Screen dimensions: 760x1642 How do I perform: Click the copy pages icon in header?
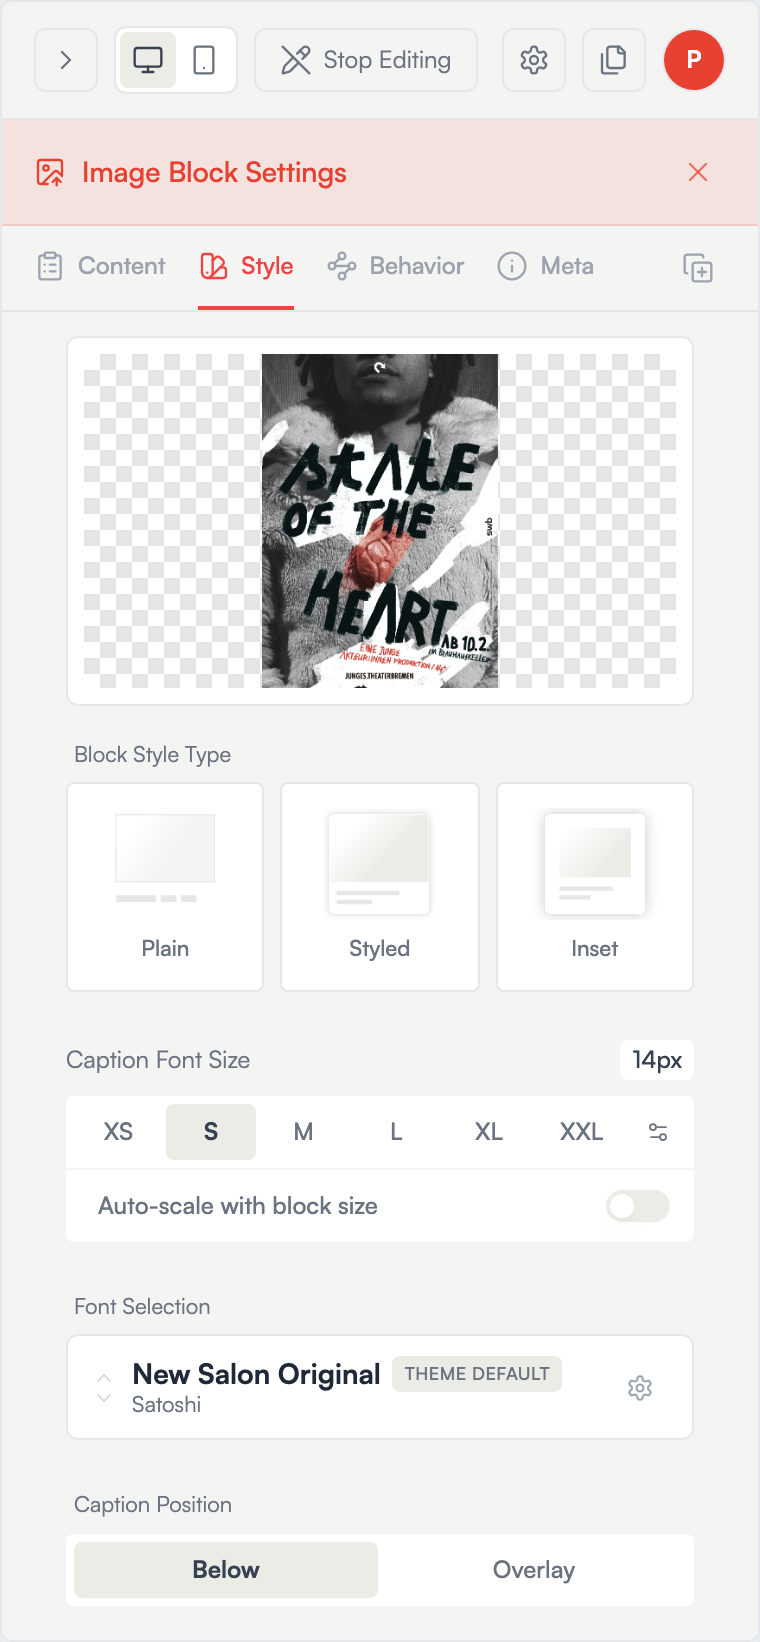614,60
